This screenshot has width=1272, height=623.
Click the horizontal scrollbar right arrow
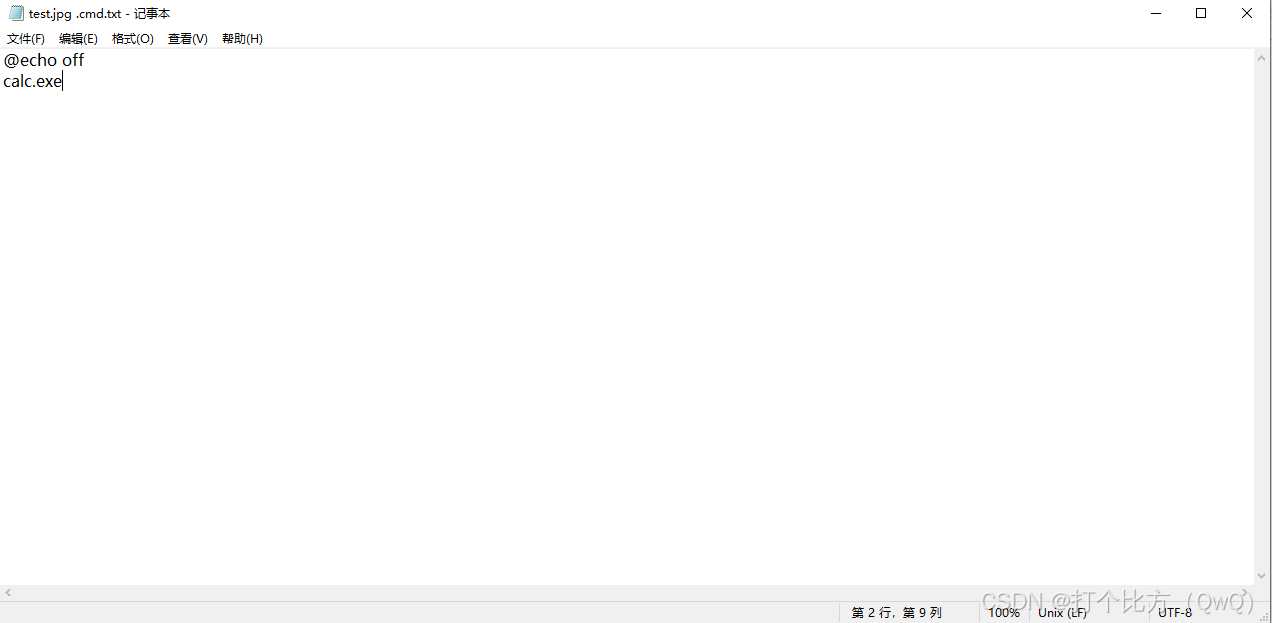[1245, 593]
